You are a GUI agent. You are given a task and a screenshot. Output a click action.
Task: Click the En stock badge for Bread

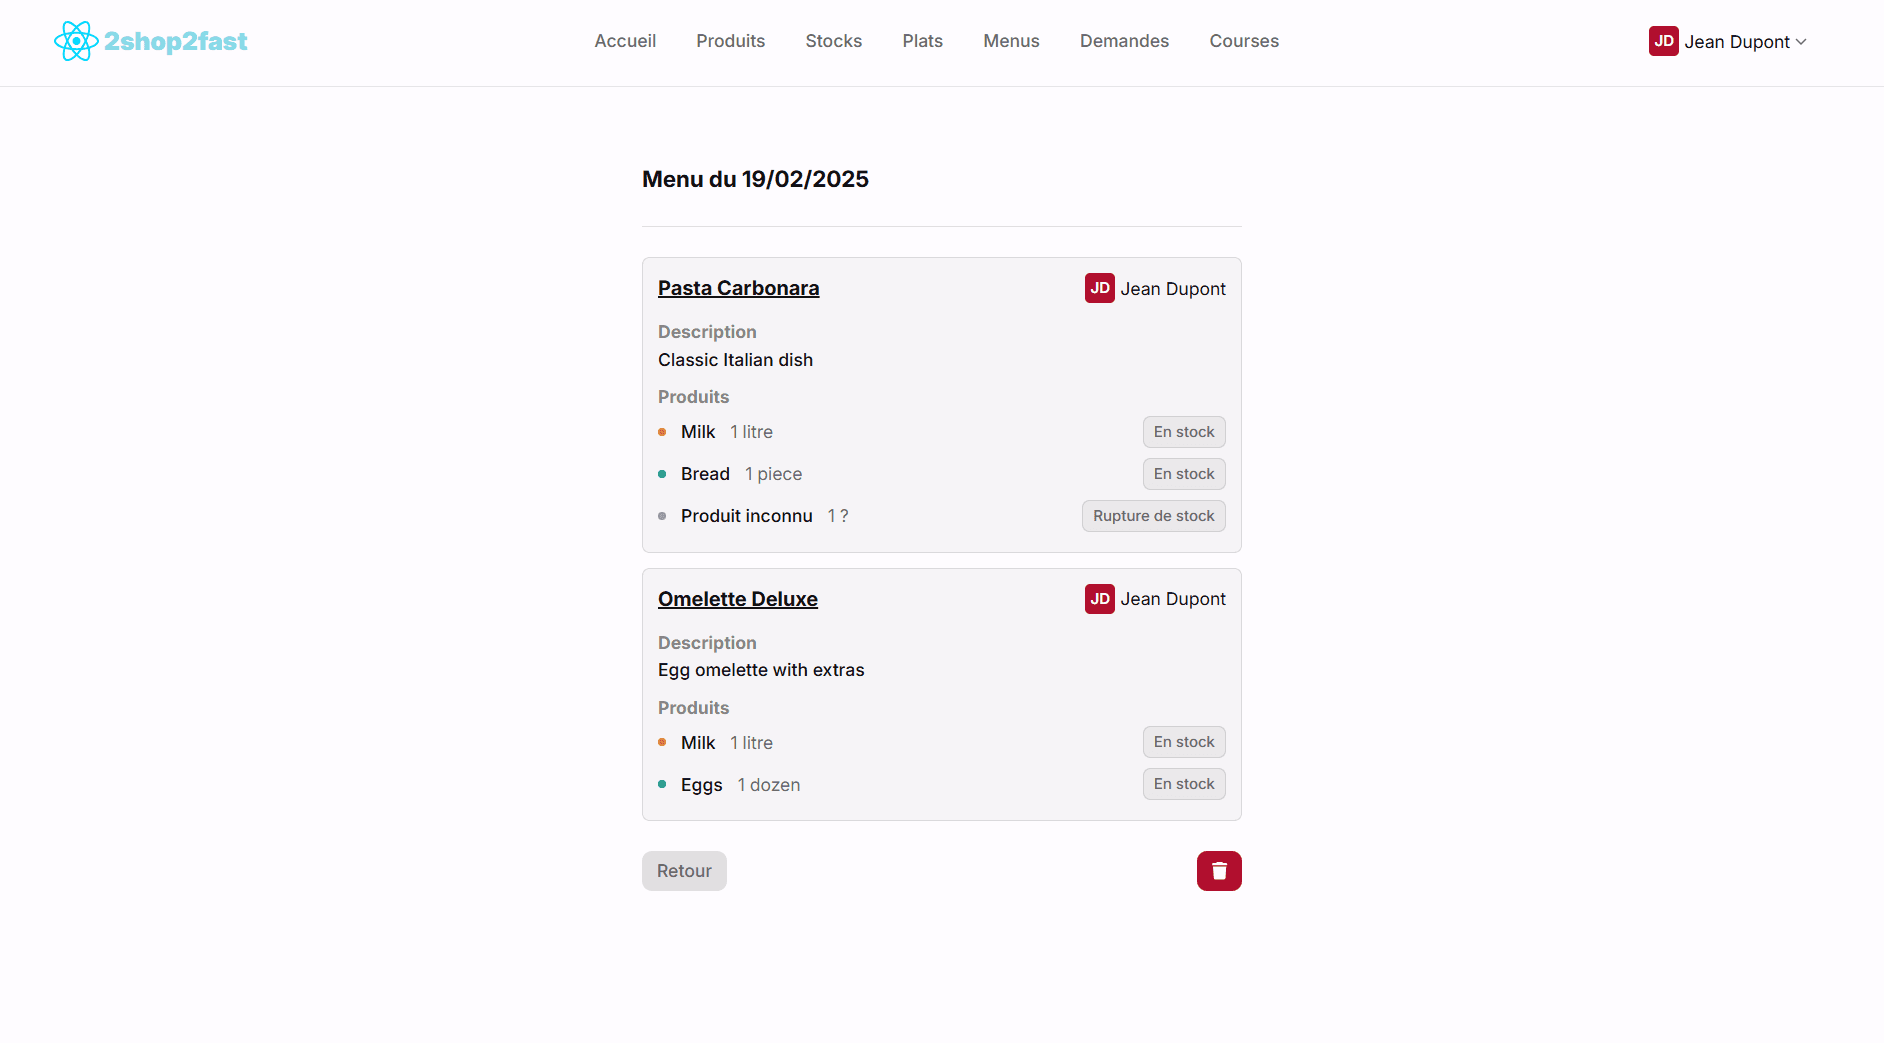click(1183, 474)
